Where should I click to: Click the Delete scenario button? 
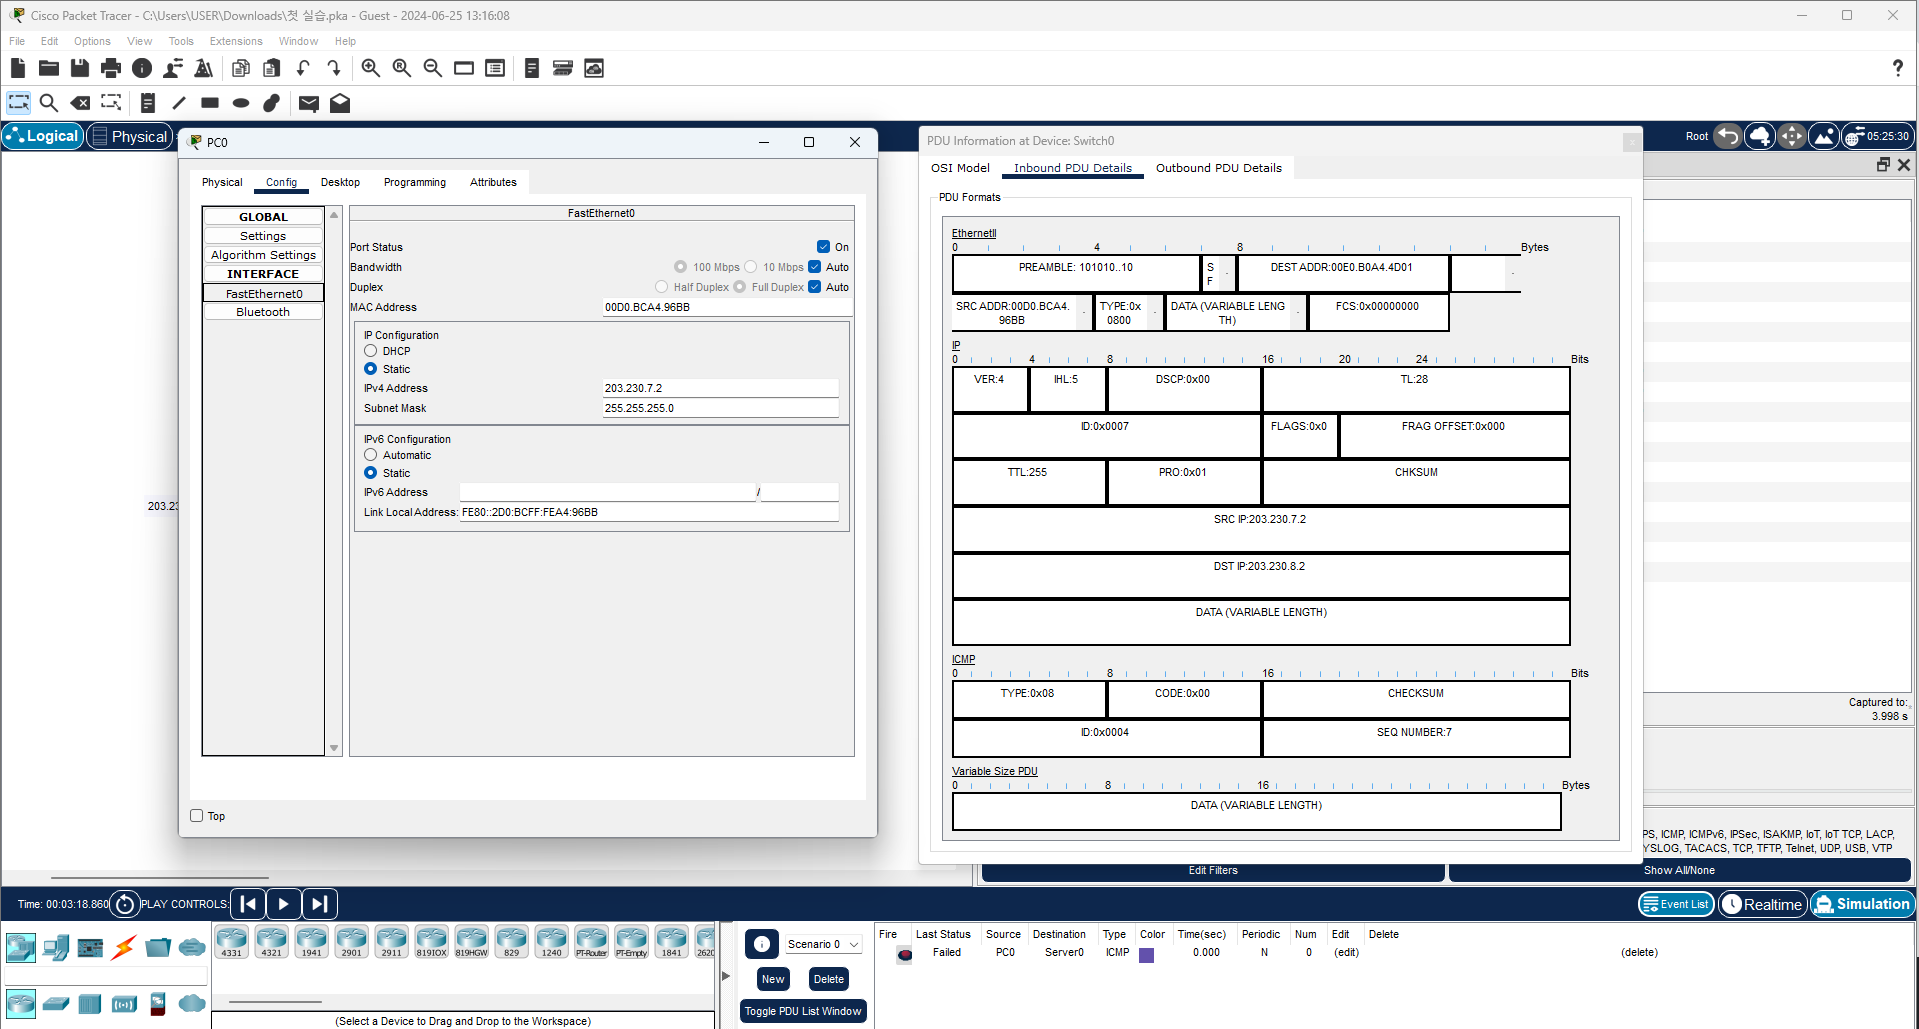(x=829, y=979)
